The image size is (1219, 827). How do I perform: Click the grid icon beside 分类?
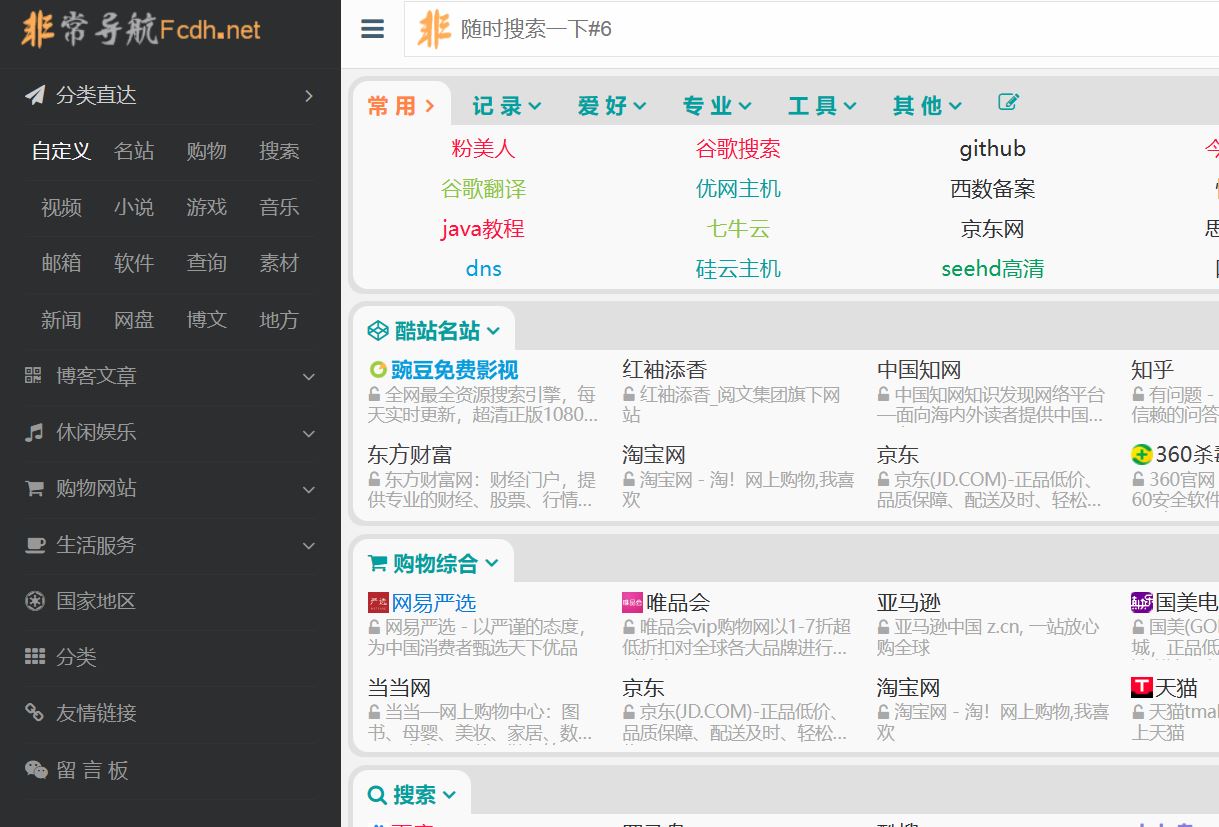pyautogui.click(x=35, y=657)
